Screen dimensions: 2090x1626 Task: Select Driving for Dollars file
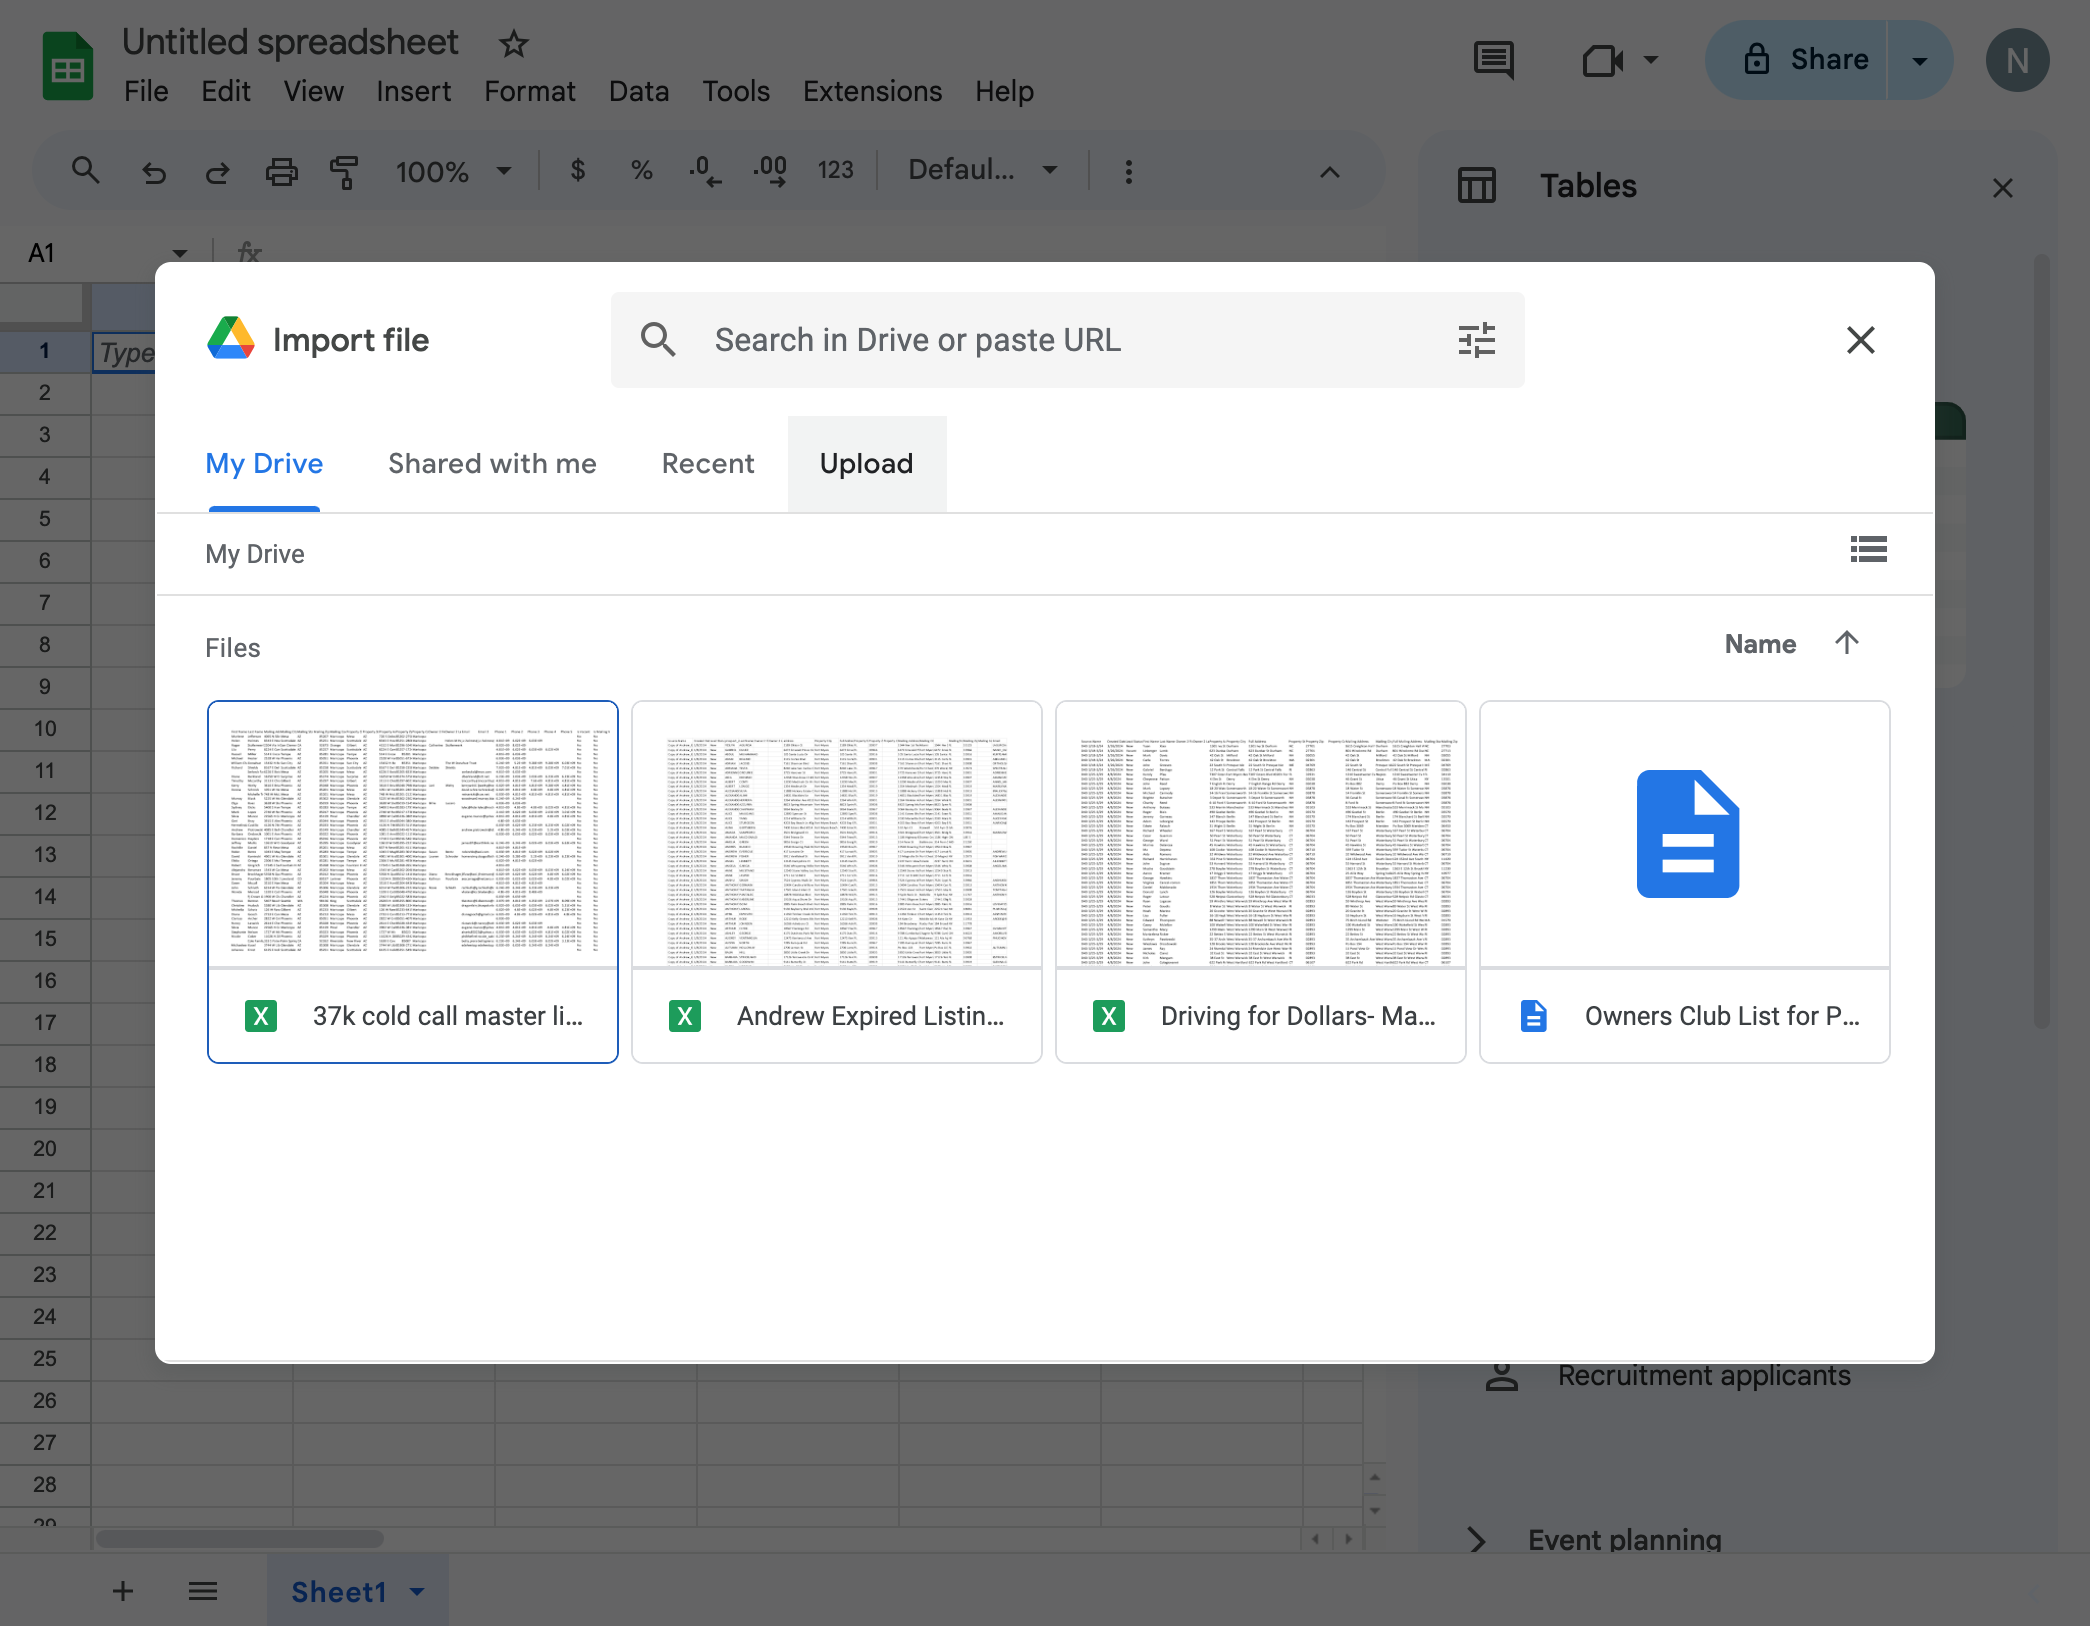click(1261, 882)
